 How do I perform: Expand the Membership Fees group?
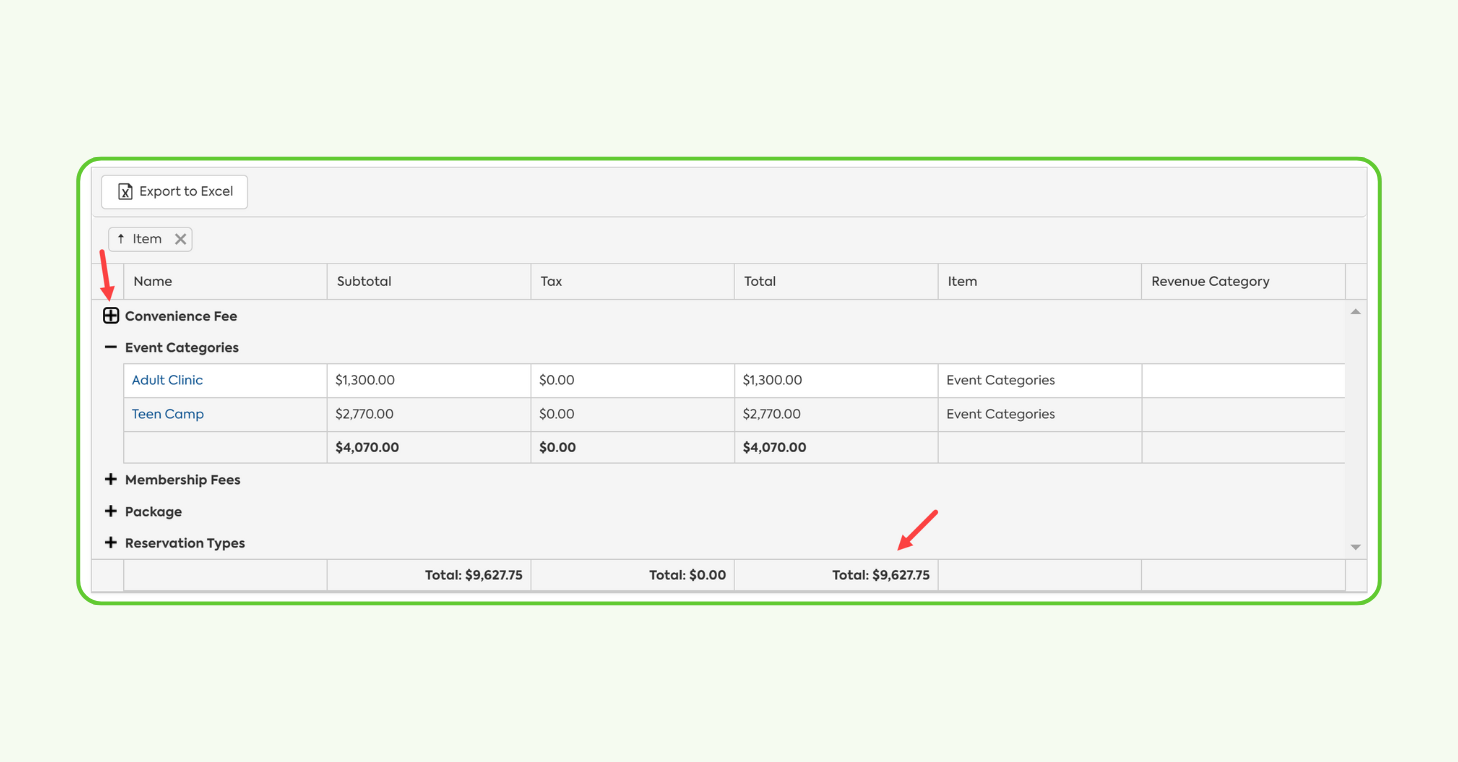(111, 479)
